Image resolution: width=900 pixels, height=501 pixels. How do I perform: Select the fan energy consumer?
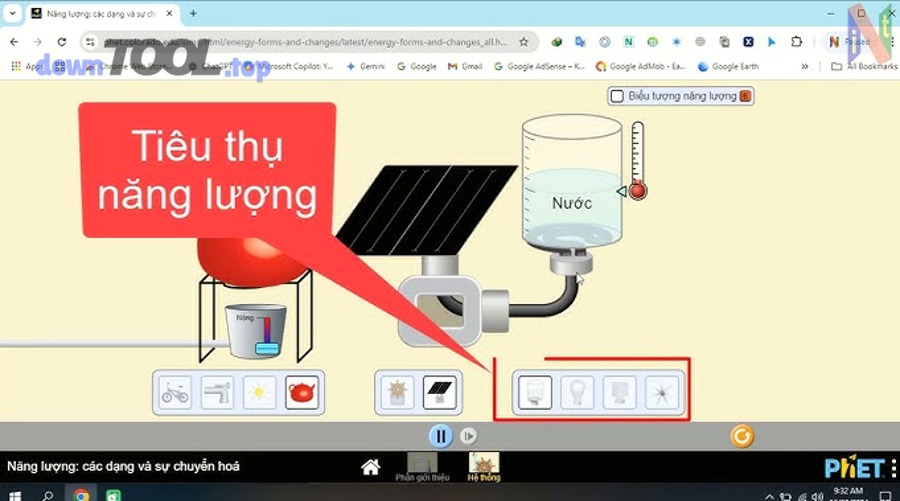coord(662,393)
